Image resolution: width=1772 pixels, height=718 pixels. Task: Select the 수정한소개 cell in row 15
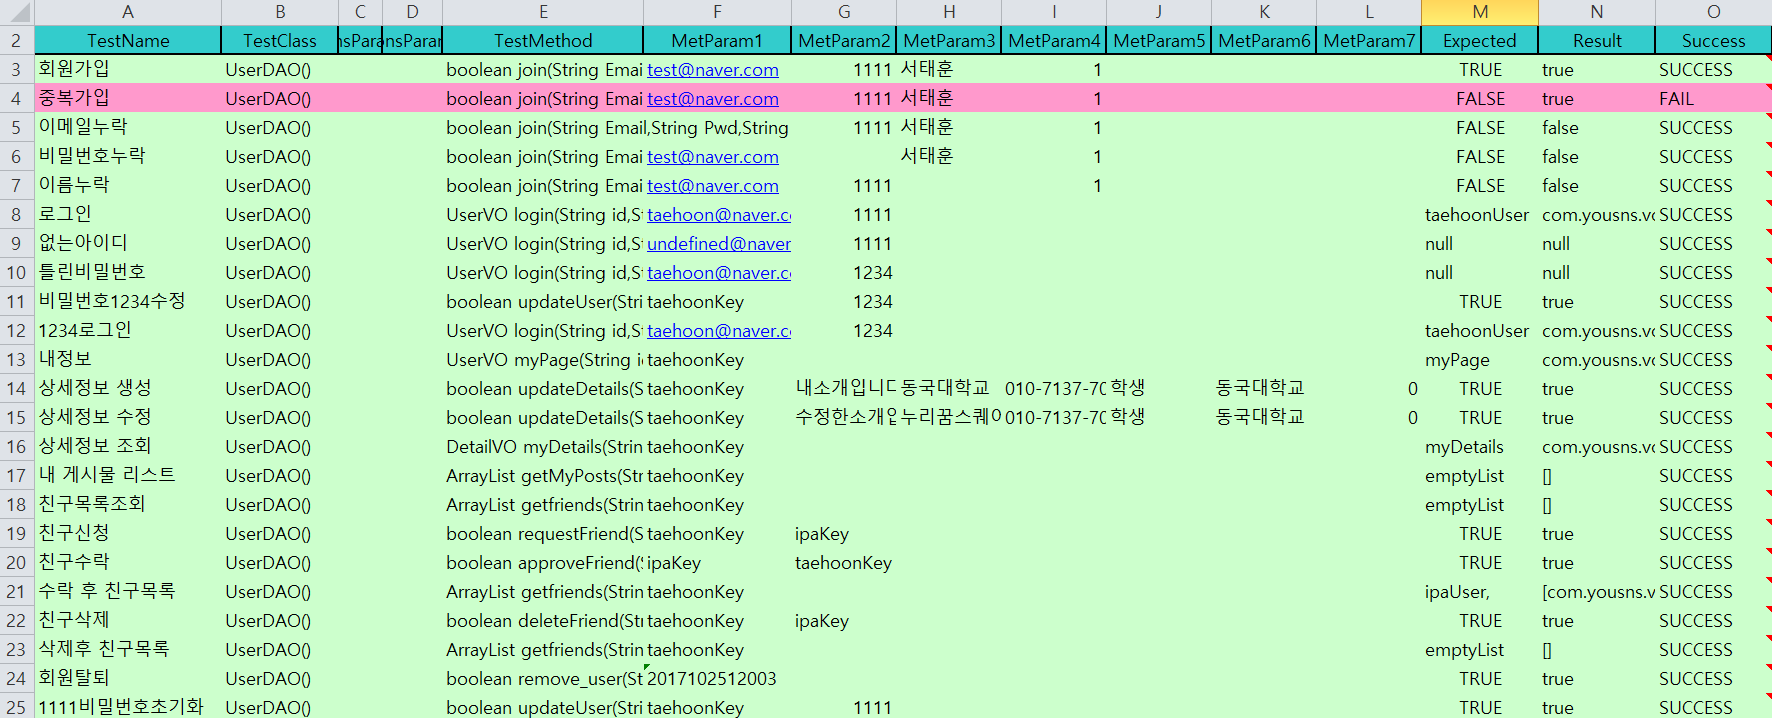pos(844,418)
